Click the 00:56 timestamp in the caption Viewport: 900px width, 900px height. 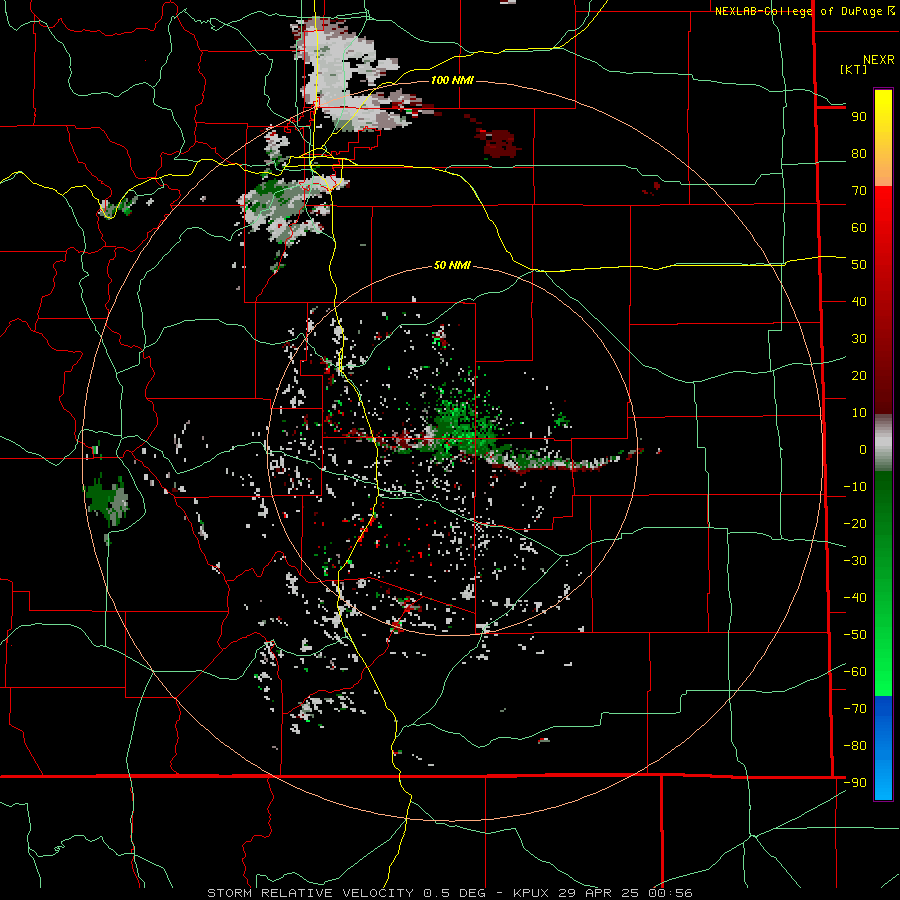tap(670, 893)
